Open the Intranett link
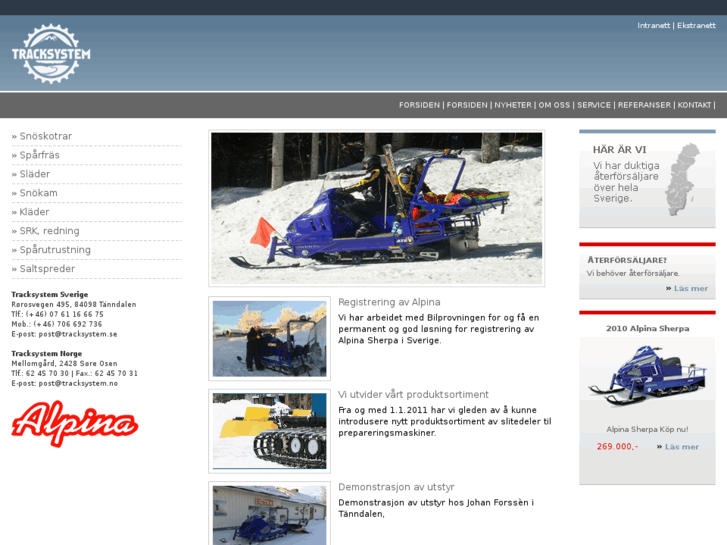 pos(653,26)
